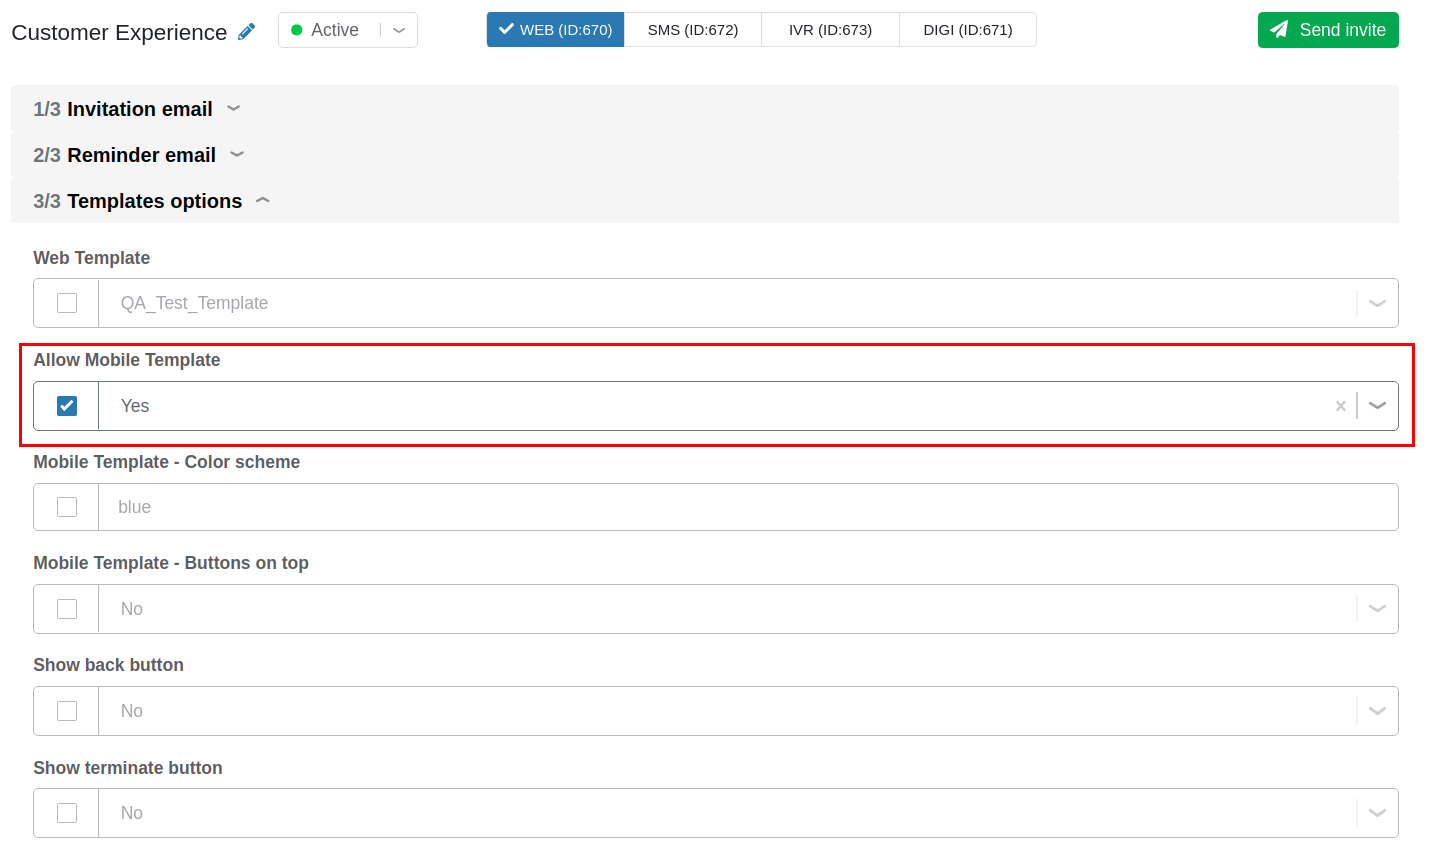Viewport: 1436px width, 852px height.
Task: Switch to DIGI (ID:671) tab
Action: 968,30
